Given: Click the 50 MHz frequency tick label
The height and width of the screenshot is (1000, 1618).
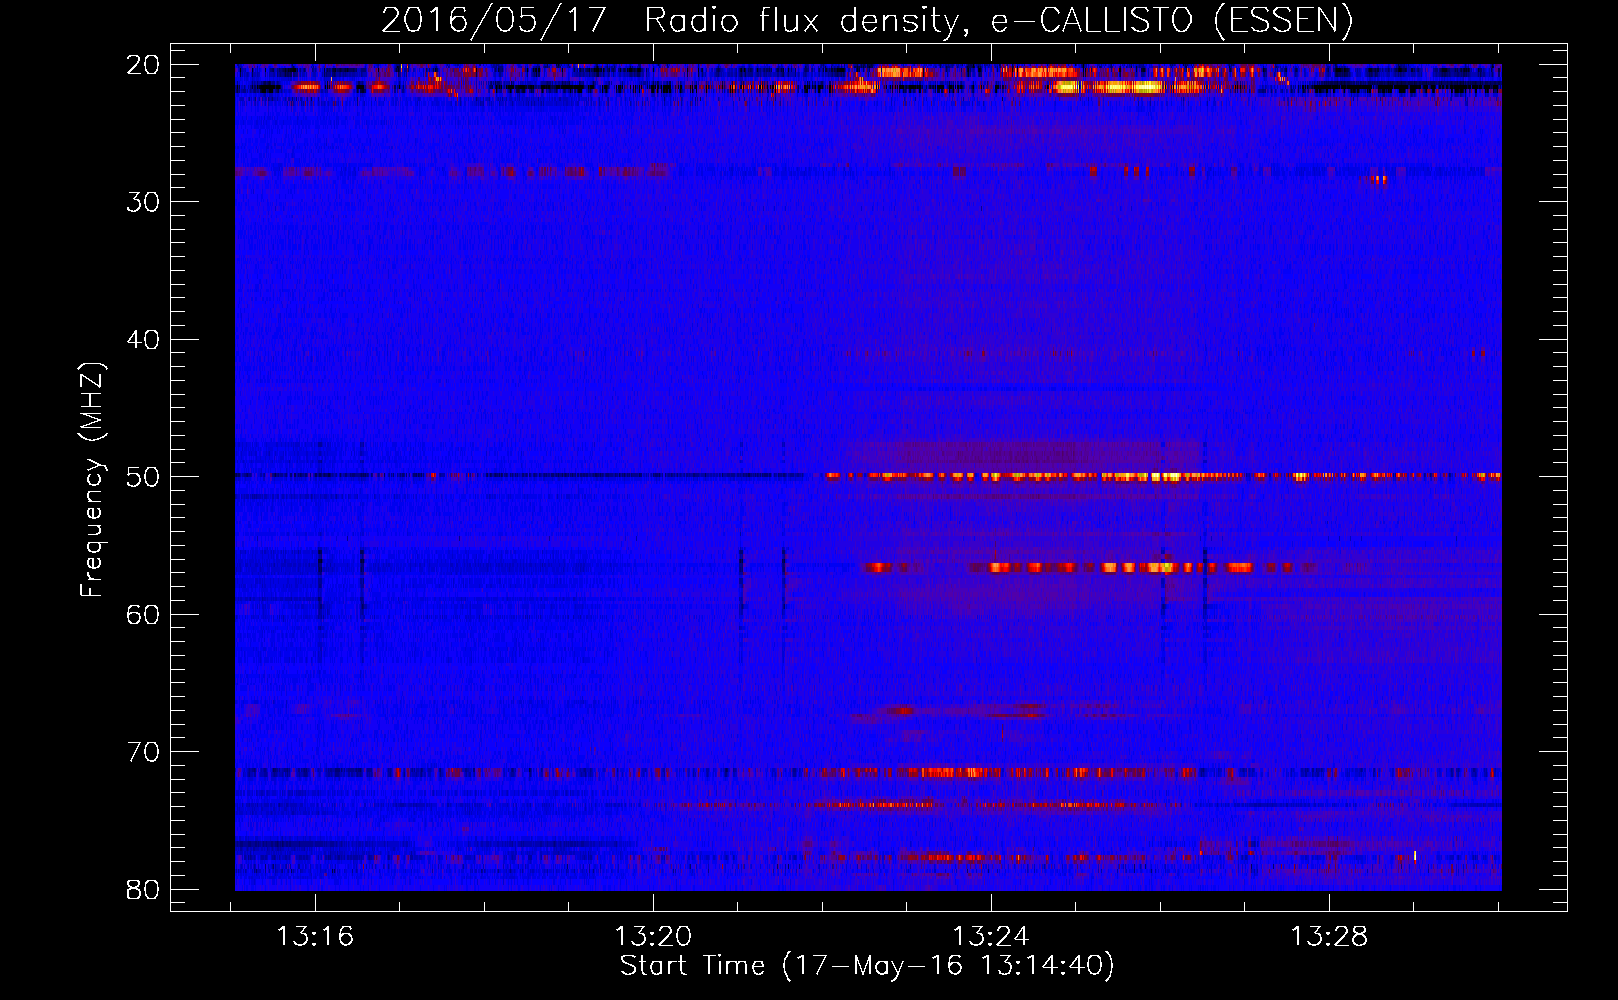Looking at the screenshot, I should [143, 477].
